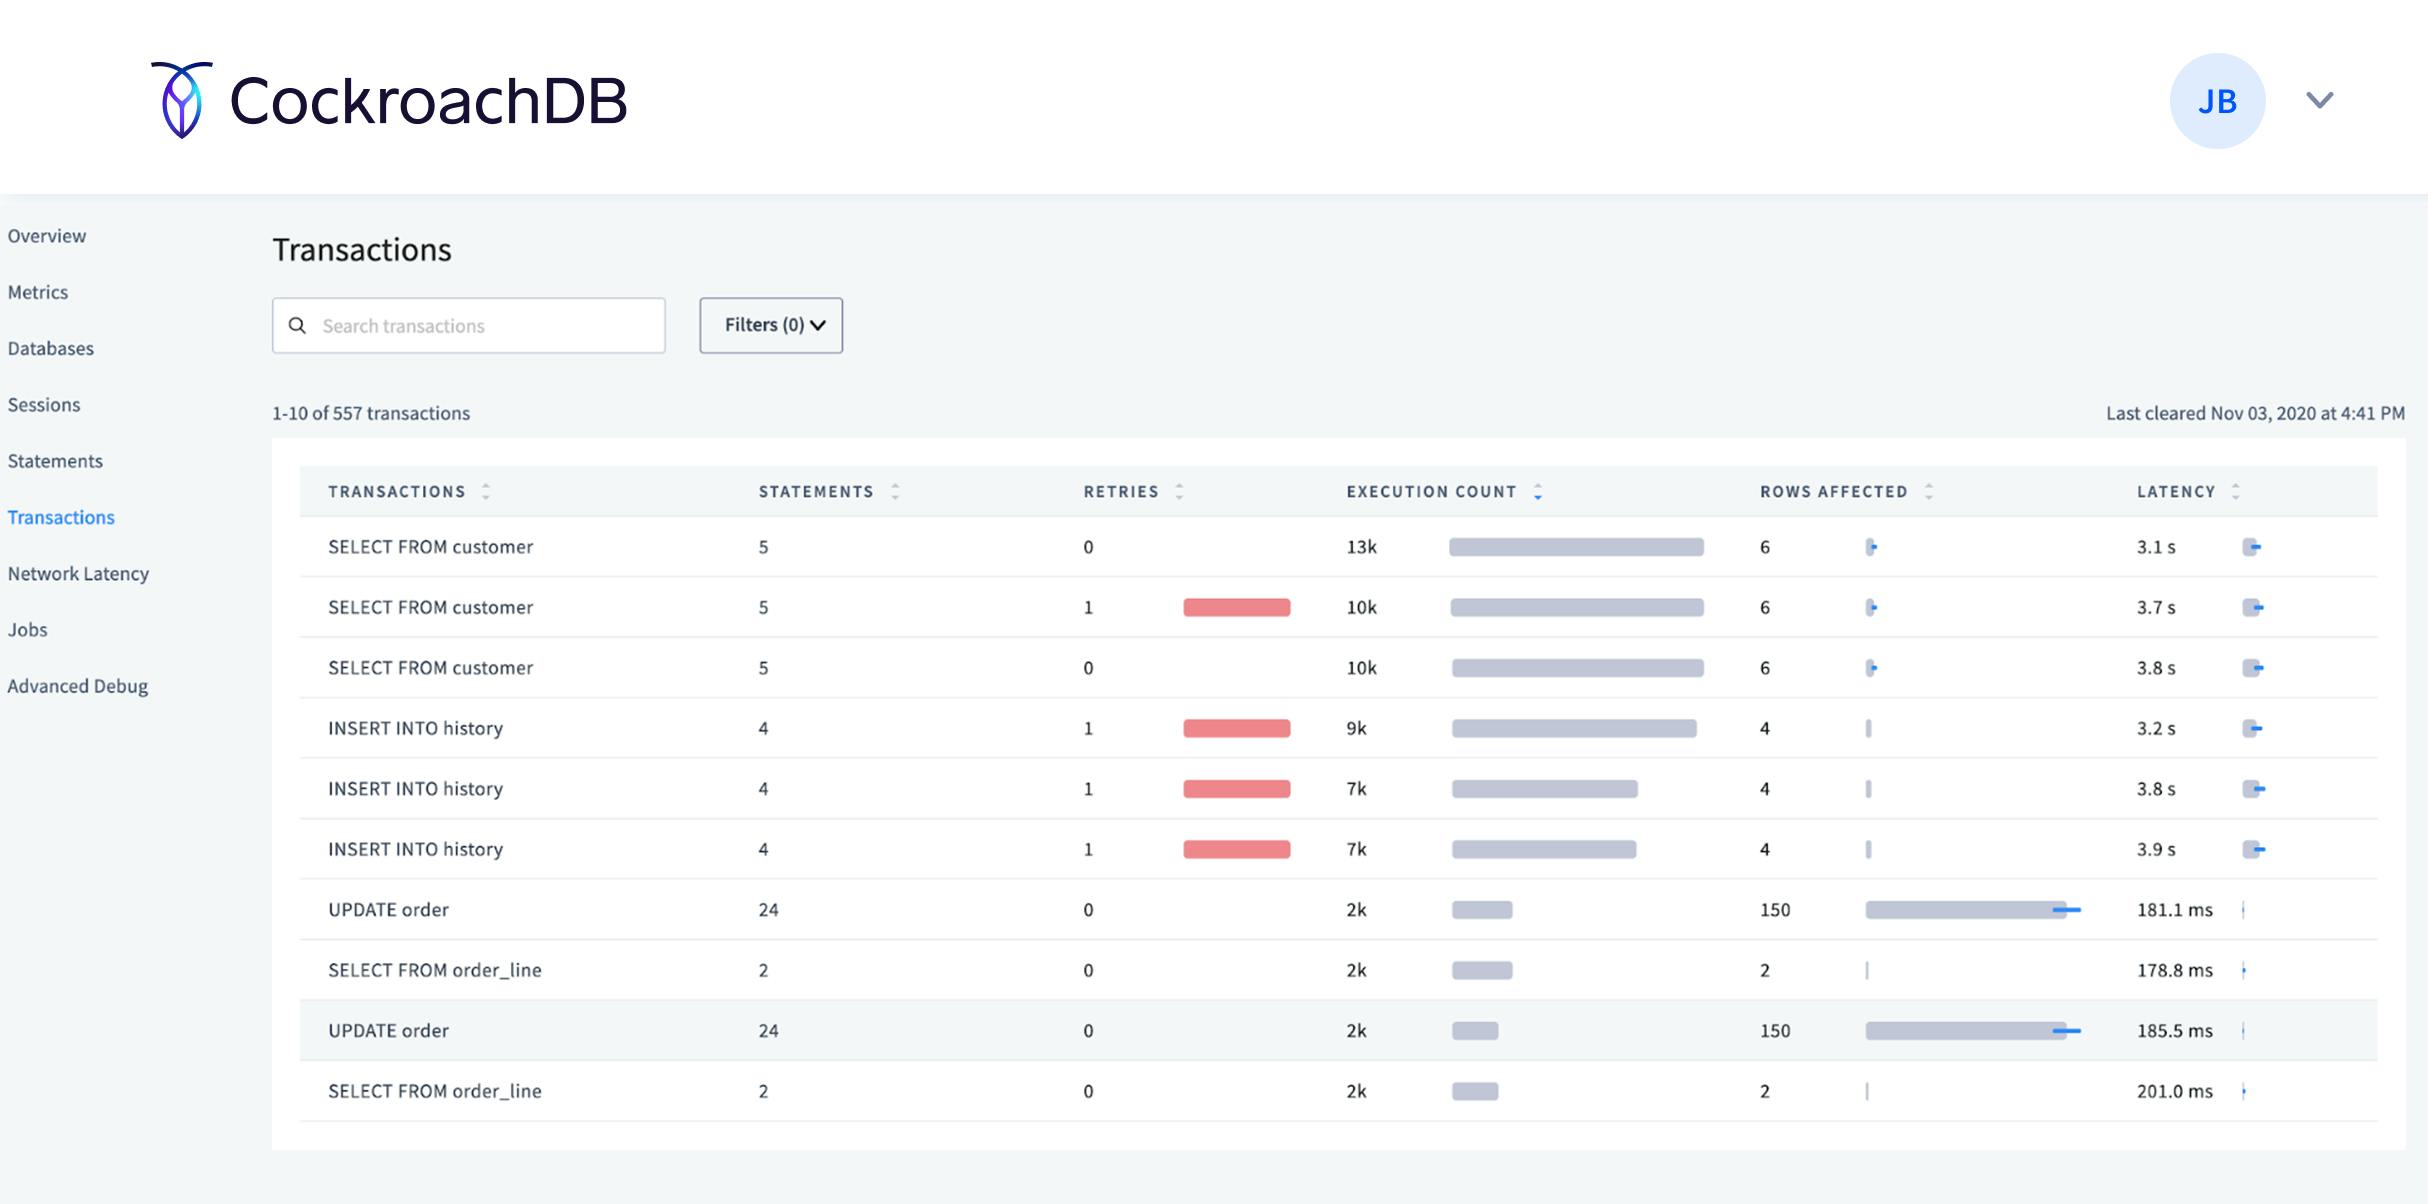This screenshot has width=2428, height=1204.
Task: Open the 201.0 ms SELECT FROM order_line transaction
Action: tap(434, 1091)
